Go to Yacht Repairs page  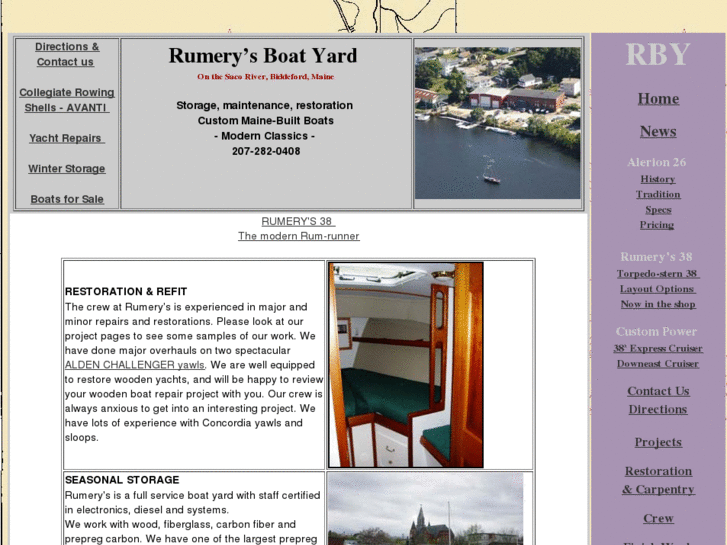pyautogui.click(x=67, y=138)
